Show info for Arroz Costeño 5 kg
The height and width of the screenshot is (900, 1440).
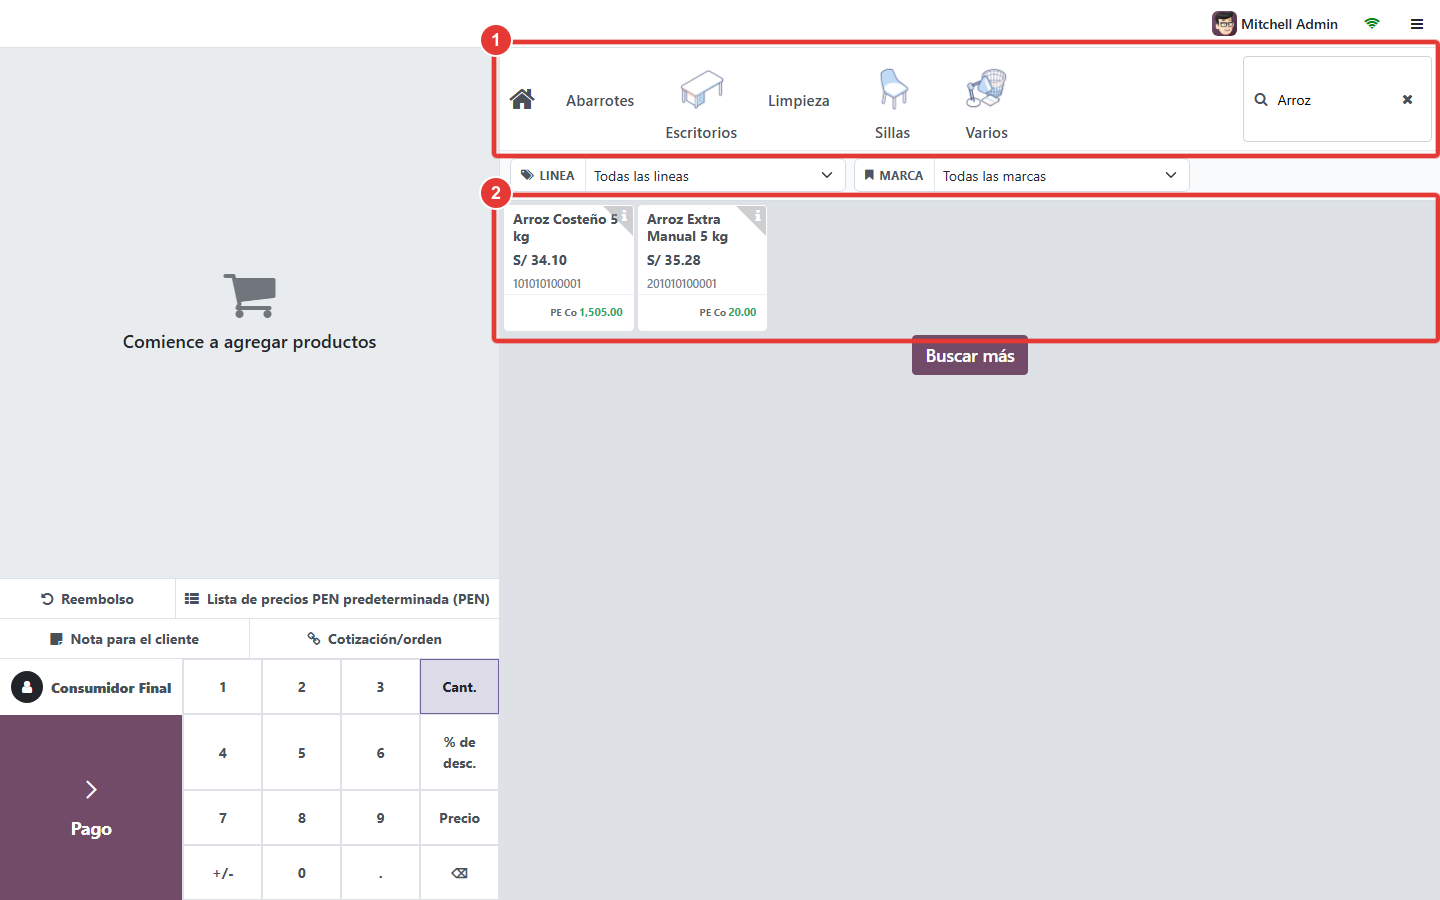[624, 215]
